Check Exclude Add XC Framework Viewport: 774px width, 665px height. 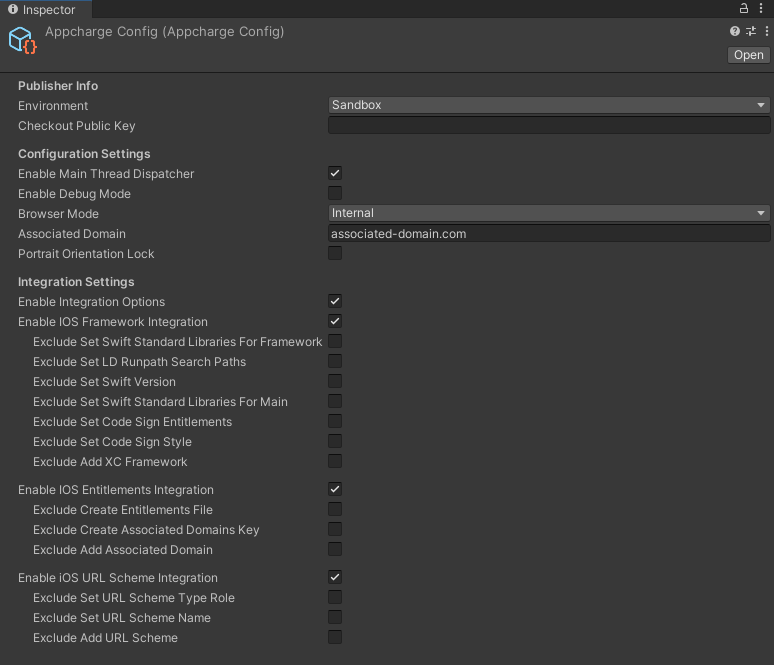335,461
